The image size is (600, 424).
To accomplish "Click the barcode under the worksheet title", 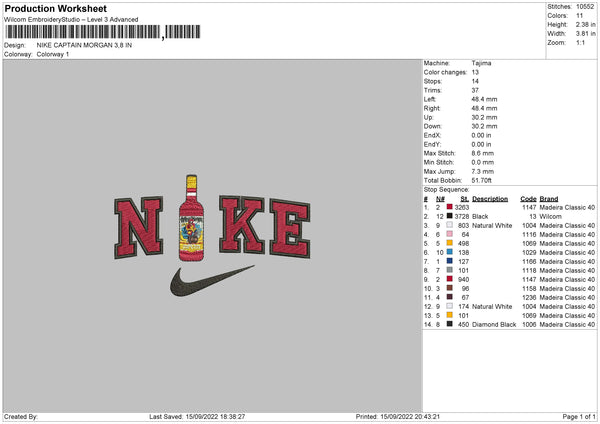I will pyautogui.click(x=103, y=32).
